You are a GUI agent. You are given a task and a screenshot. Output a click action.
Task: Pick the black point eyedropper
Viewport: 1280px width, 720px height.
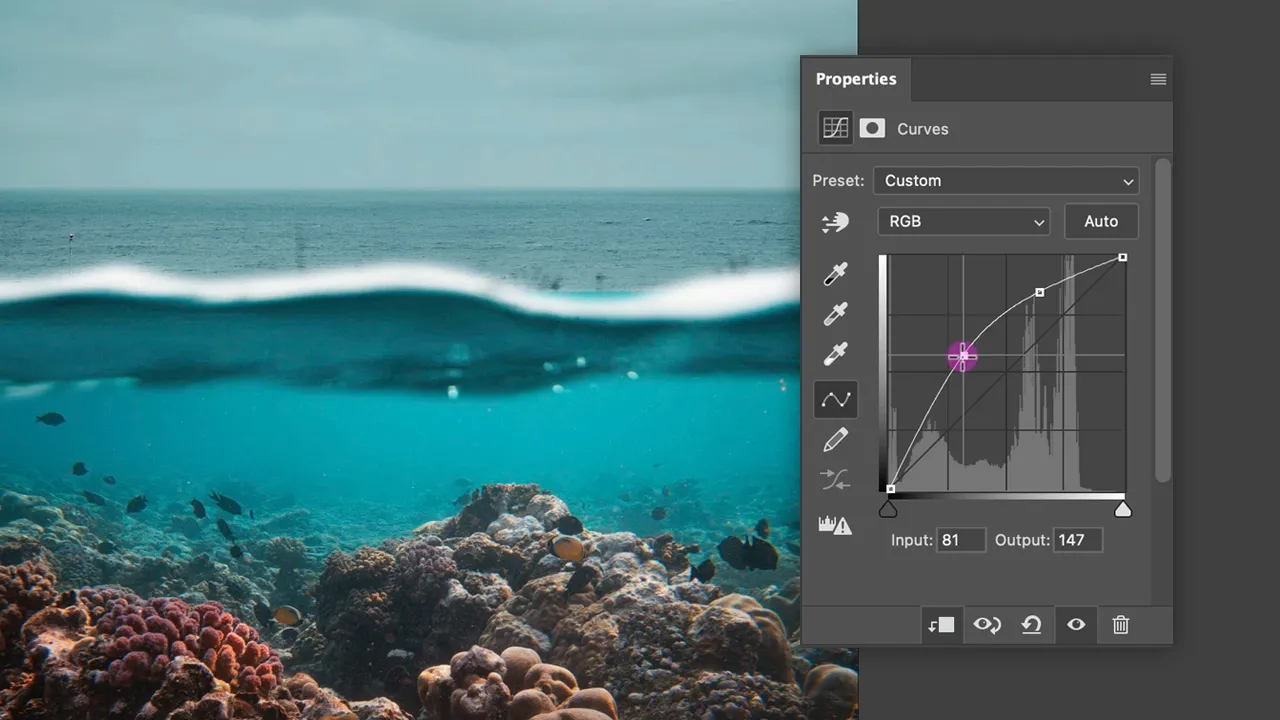(x=835, y=274)
